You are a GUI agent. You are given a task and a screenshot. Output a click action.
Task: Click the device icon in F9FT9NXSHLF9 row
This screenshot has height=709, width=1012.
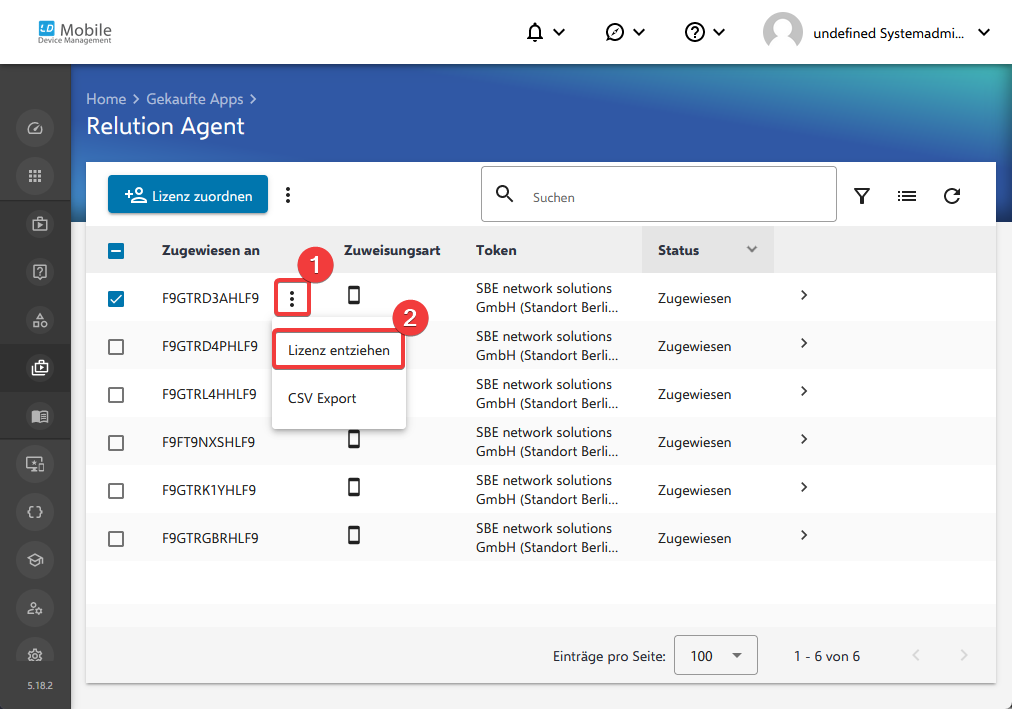(x=354, y=439)
